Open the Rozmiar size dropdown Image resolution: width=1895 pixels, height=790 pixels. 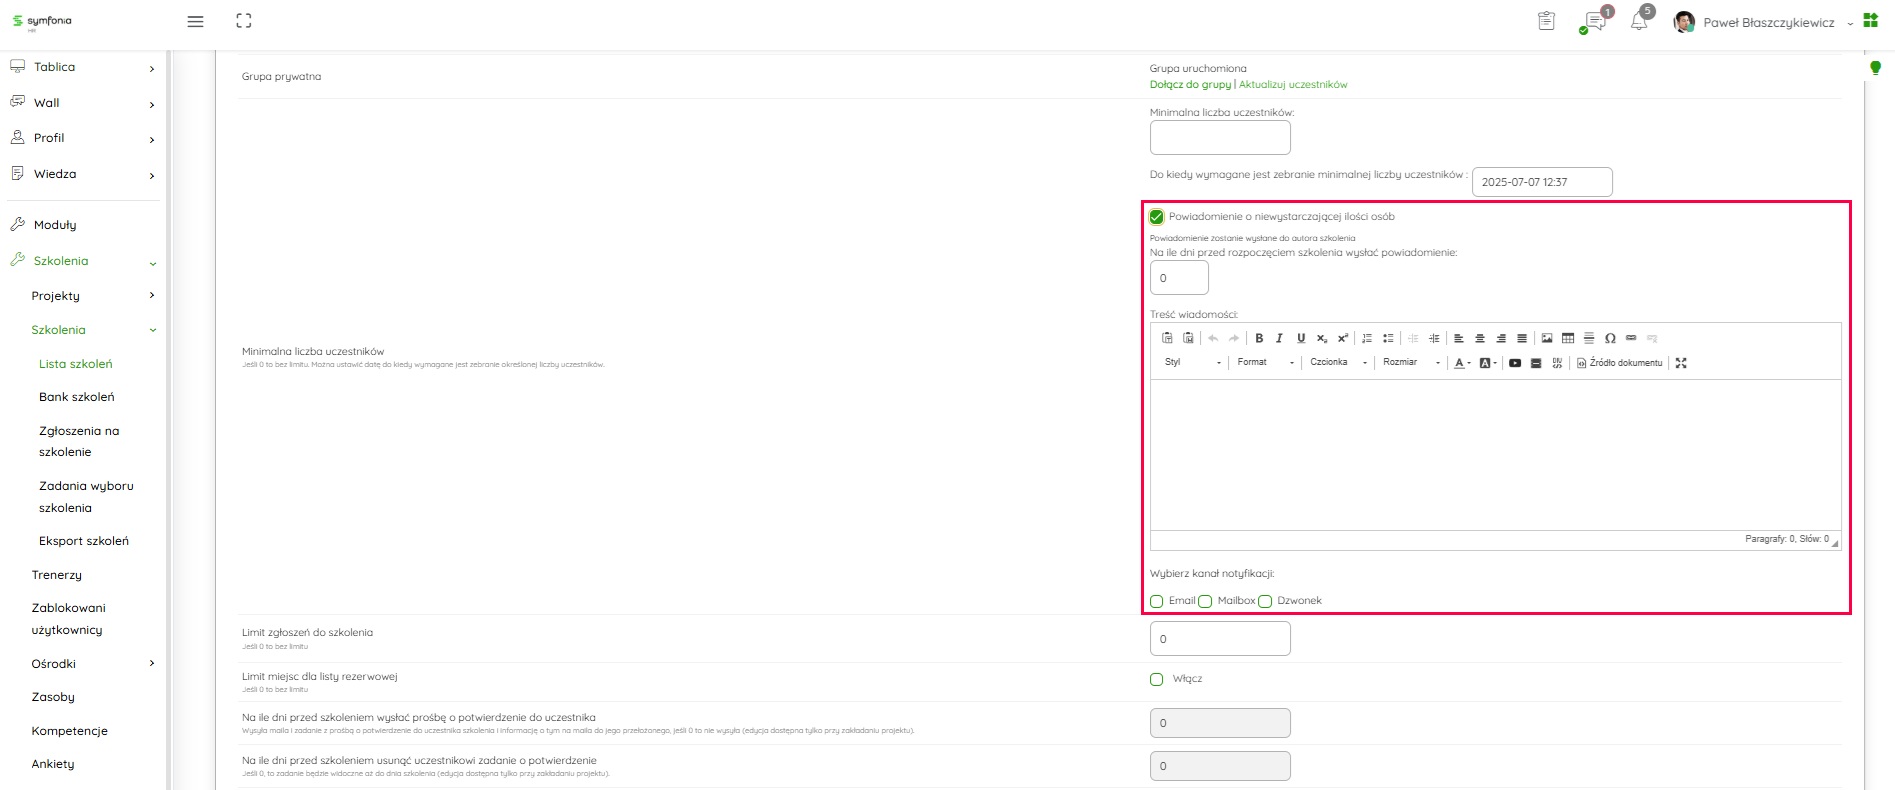[1410, 363]
